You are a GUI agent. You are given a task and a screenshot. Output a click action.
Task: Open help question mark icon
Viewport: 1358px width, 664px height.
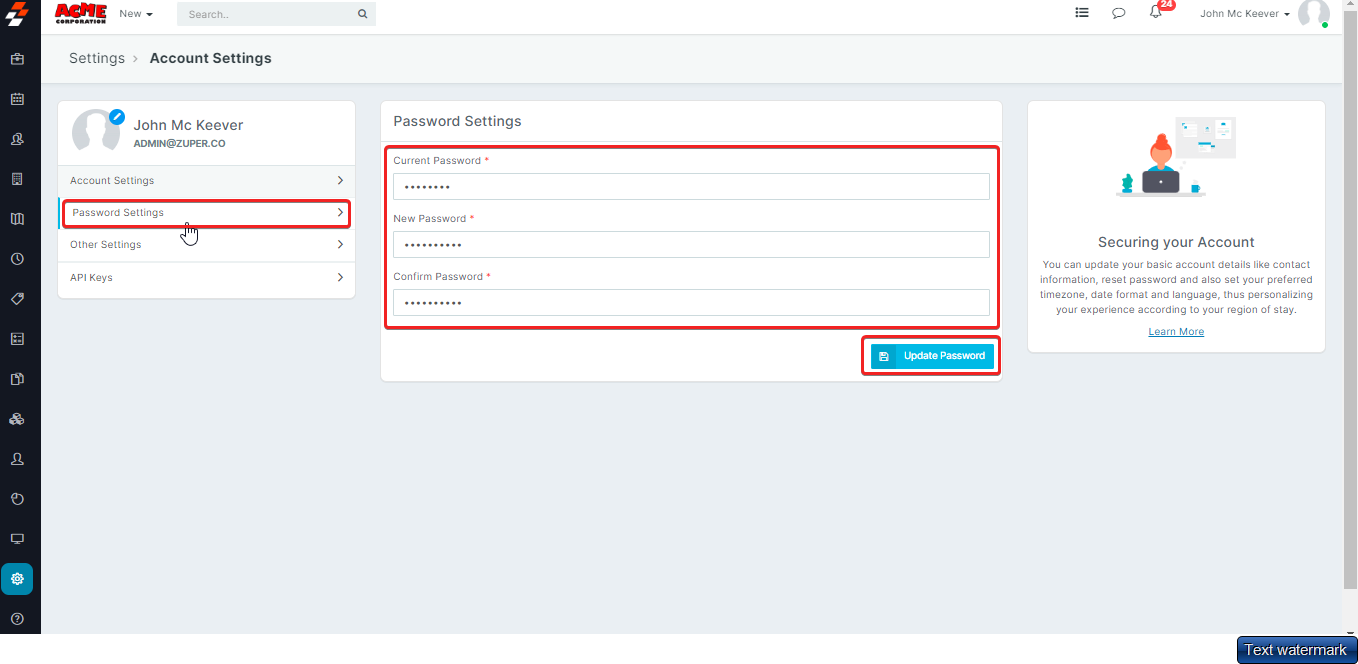17,619
